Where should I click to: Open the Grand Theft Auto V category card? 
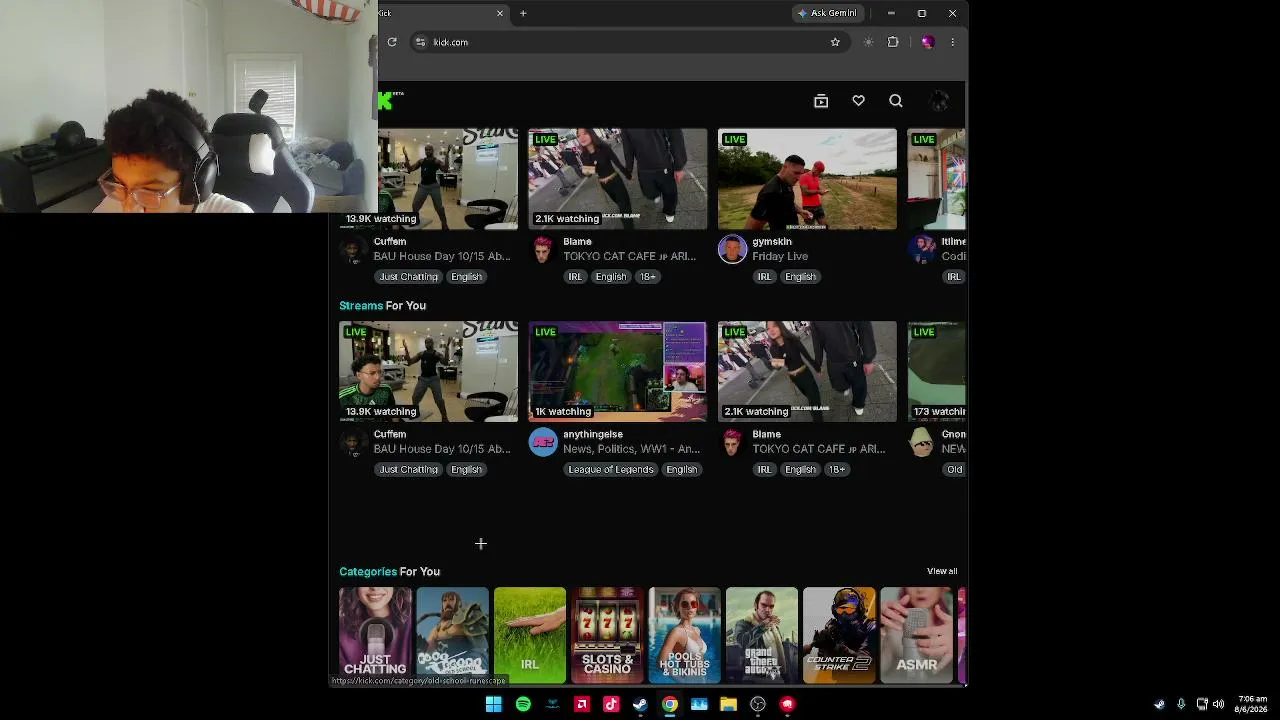[762, 635]
